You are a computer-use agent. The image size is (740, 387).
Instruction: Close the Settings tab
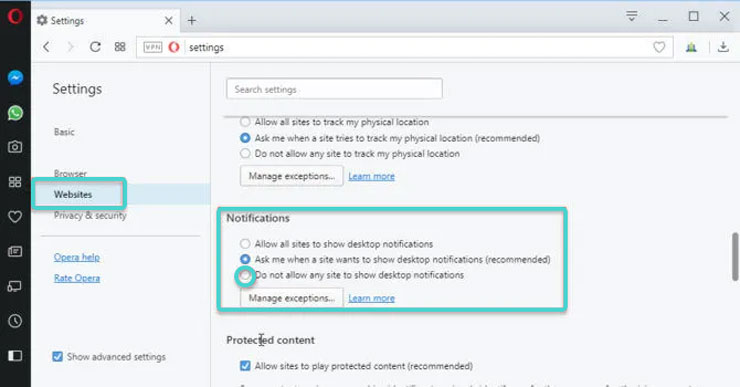point(168,20)
